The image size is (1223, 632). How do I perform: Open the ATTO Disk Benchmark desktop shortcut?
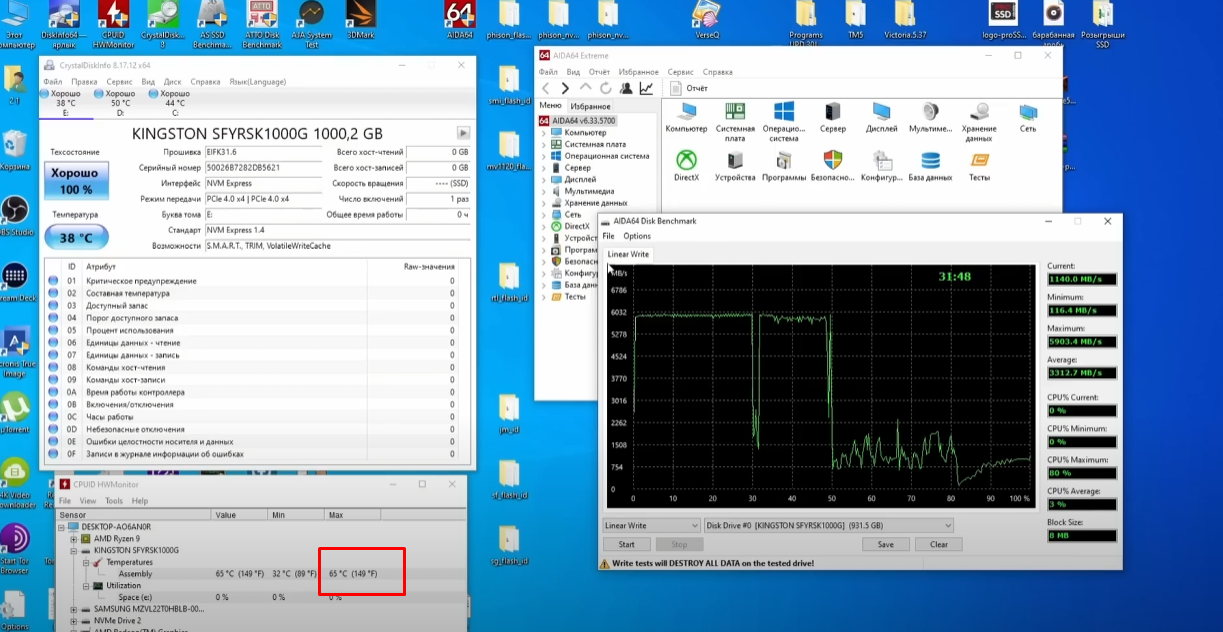(x=262, y=24)
